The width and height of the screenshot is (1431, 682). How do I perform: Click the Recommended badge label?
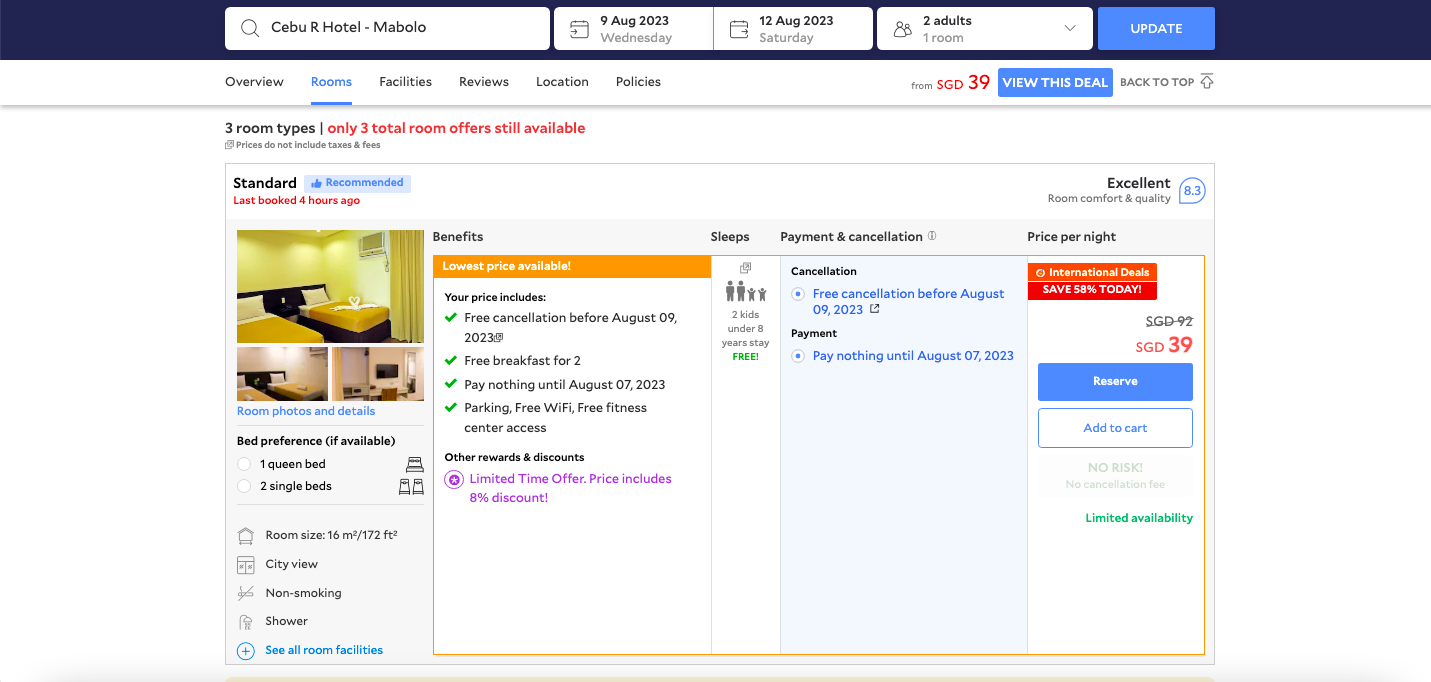[x=358, y=183]
